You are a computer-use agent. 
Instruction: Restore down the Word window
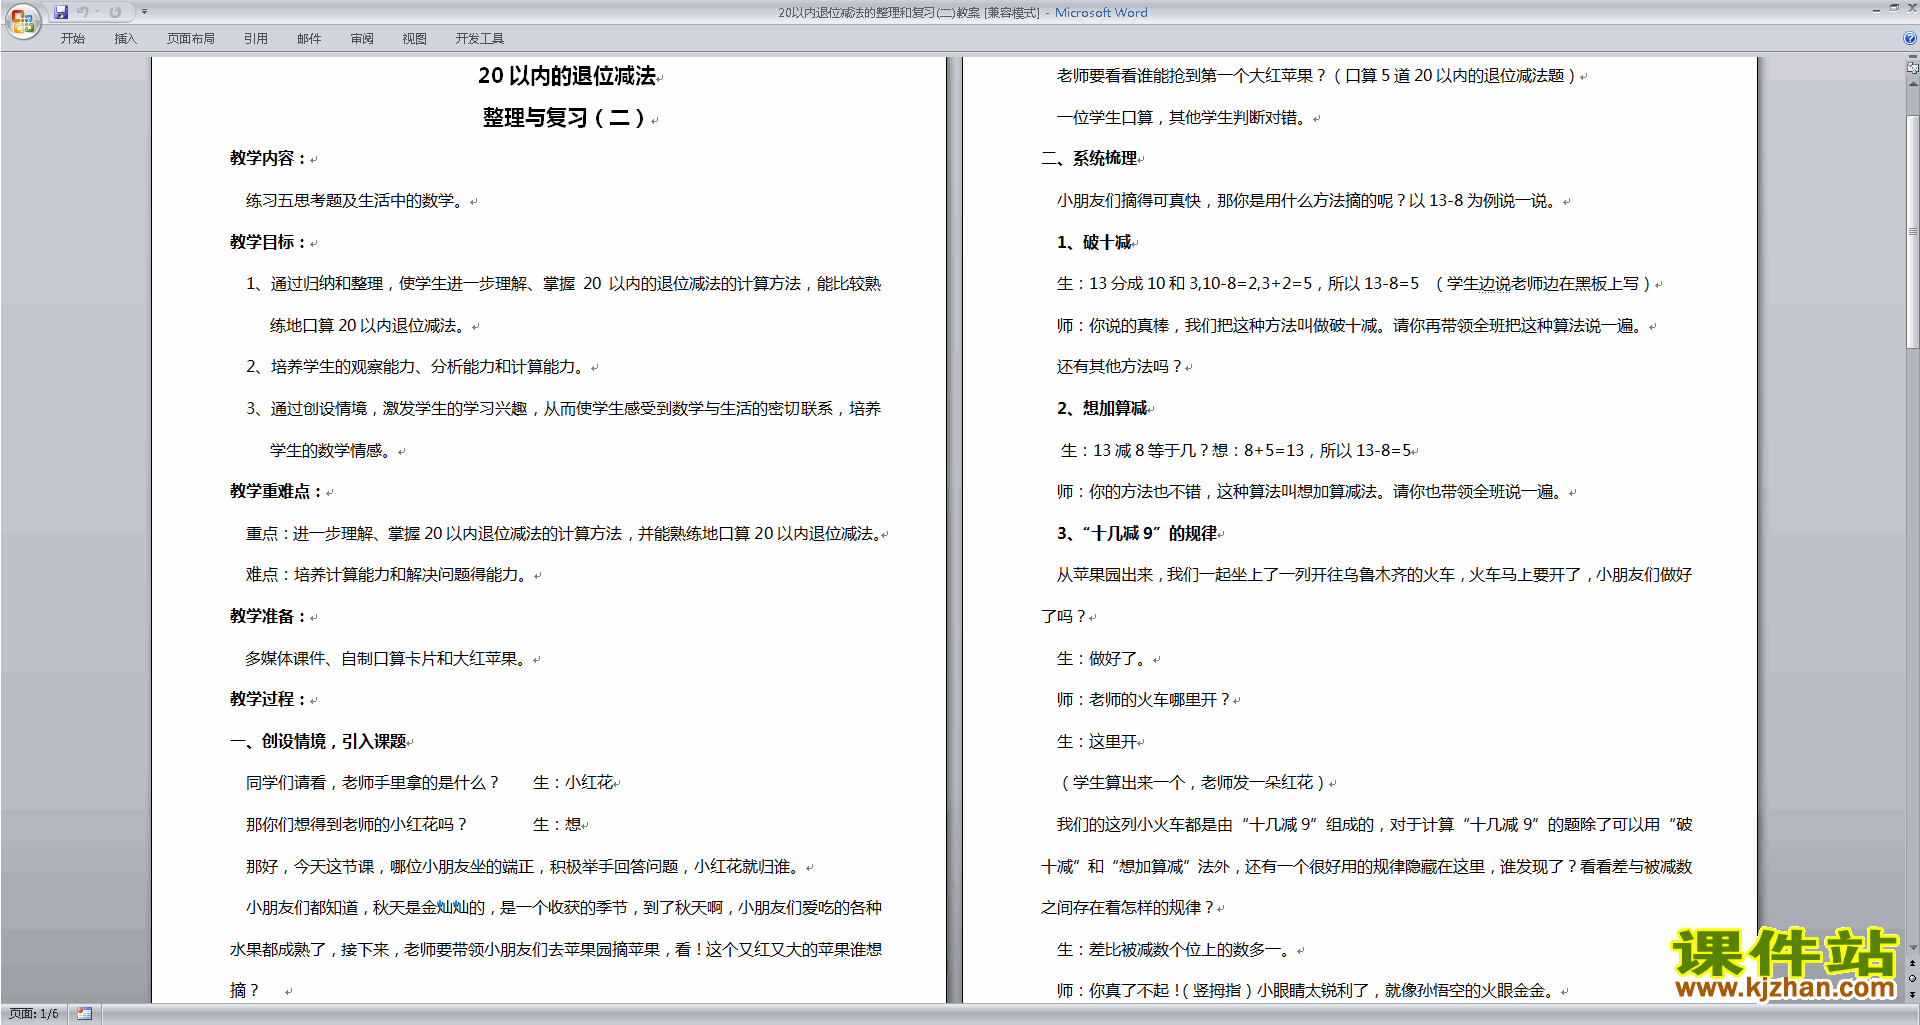pyautogui.click(x=1894, y=8)
